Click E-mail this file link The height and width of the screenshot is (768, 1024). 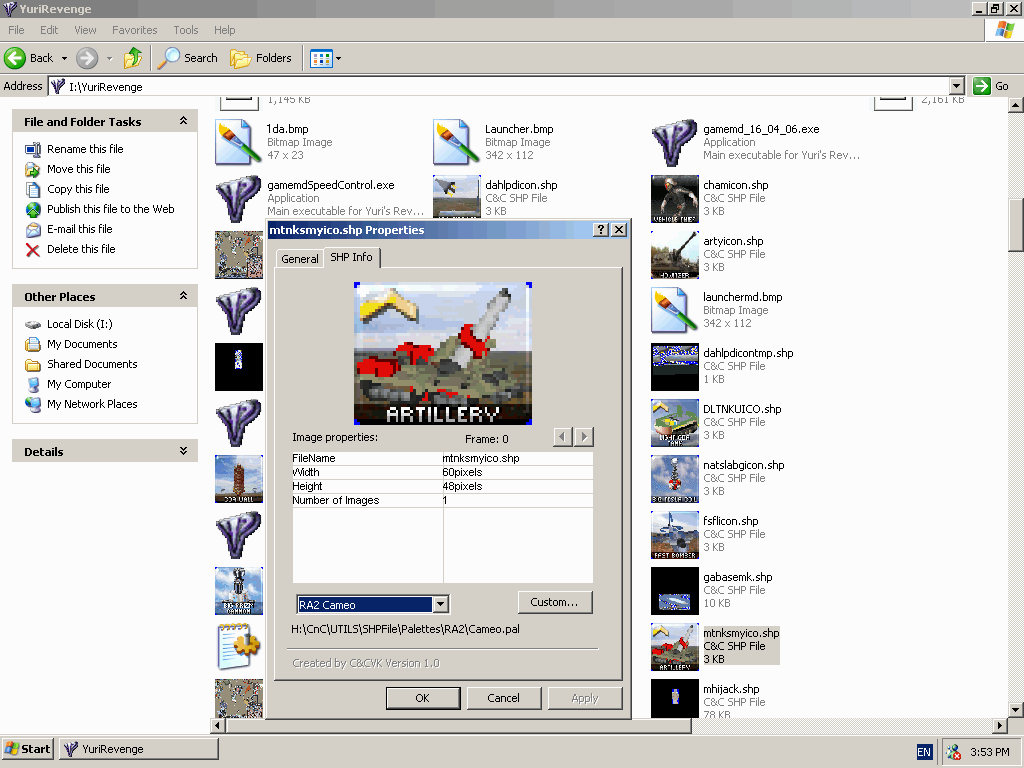coord(80,229)
